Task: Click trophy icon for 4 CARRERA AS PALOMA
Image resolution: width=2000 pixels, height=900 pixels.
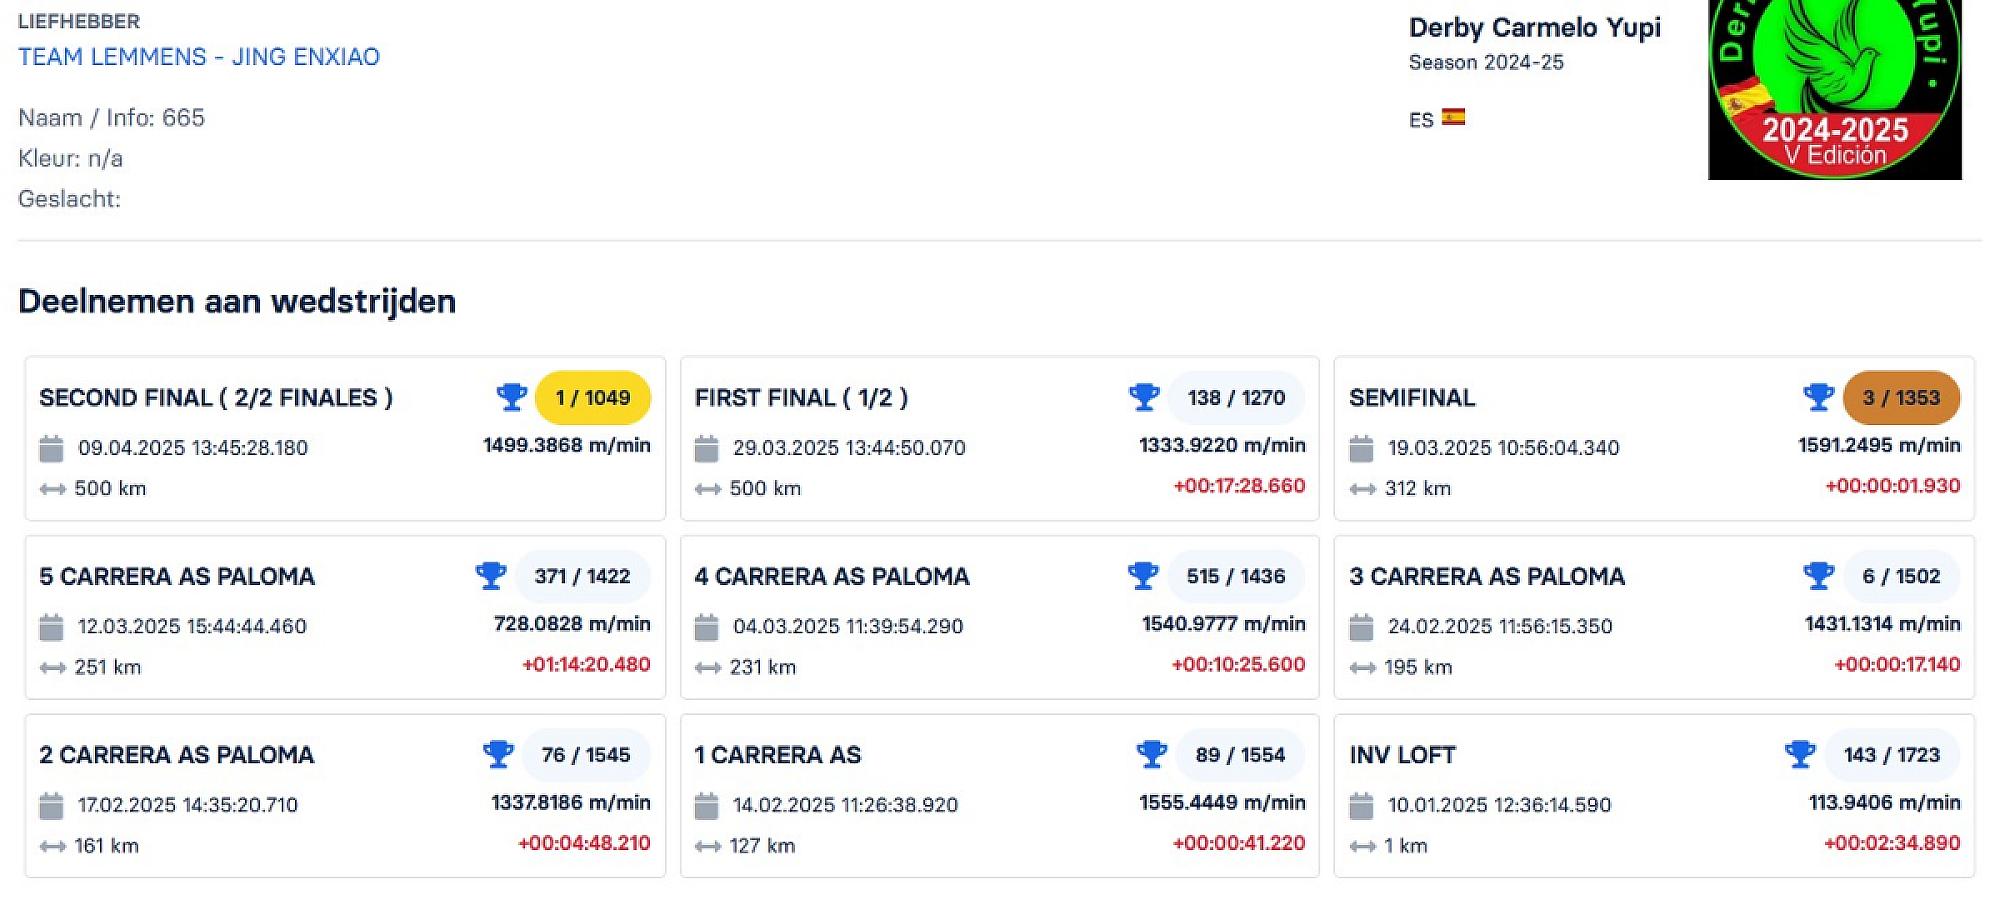Action: pos(1143,576)
